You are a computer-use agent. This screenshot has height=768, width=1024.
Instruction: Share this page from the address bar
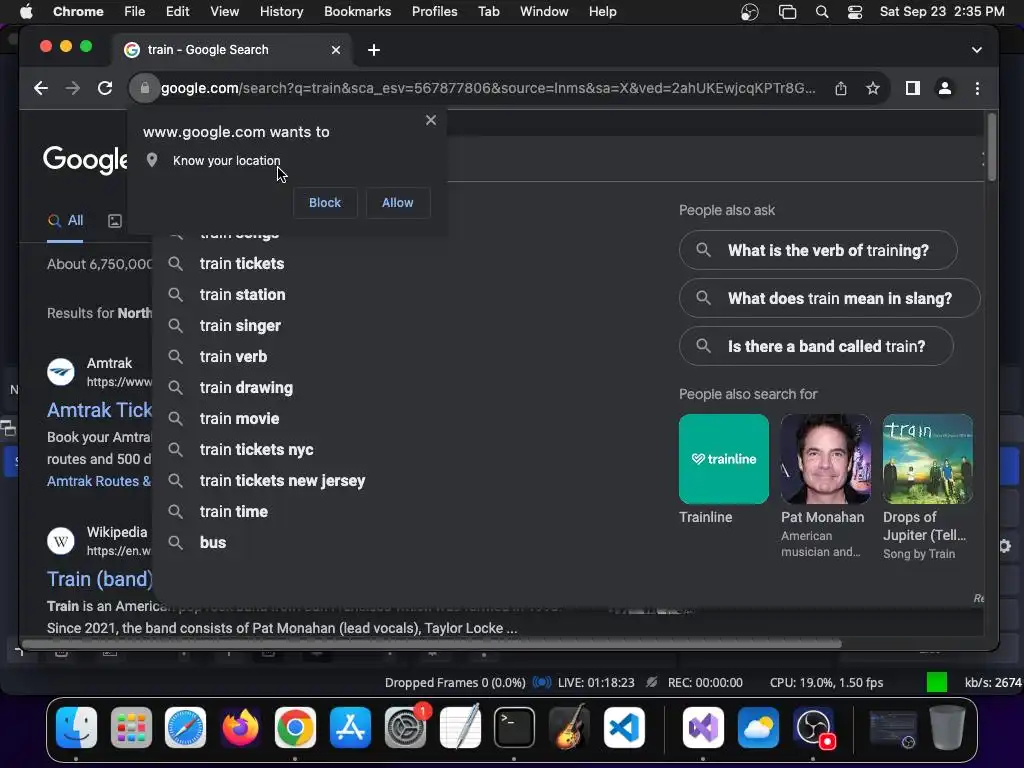coord(840,88)
